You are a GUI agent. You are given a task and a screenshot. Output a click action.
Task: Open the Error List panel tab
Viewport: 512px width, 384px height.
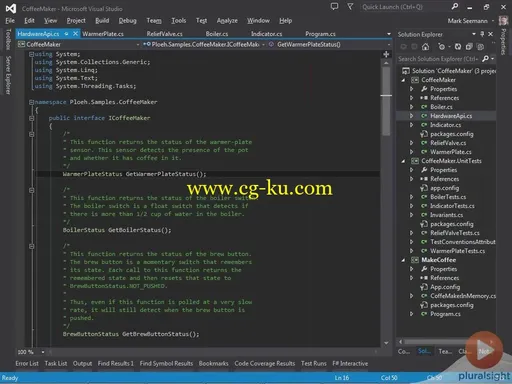point(27,364)
